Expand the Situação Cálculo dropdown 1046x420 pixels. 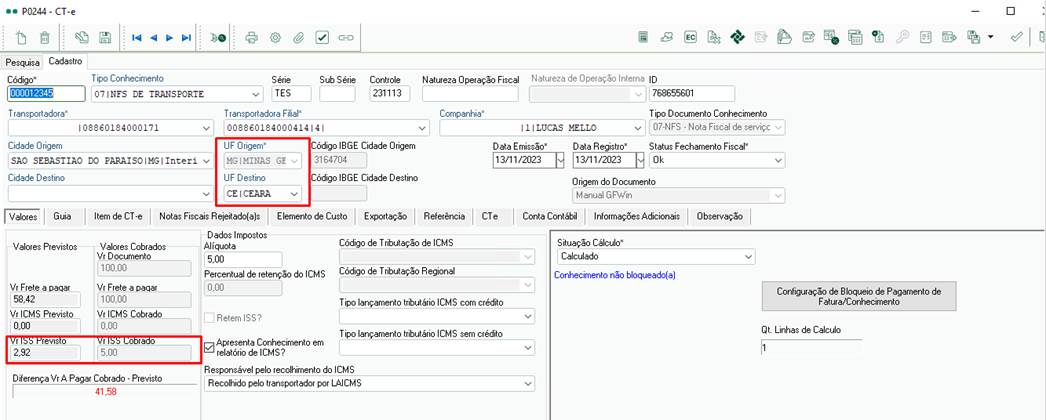(x=747, y=257)
